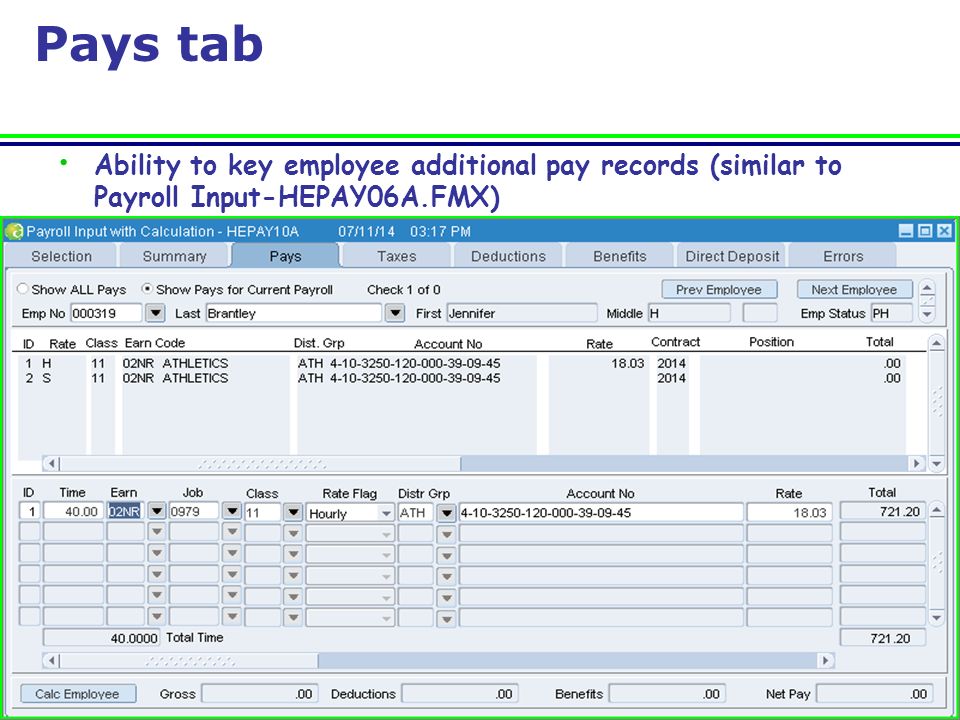Click the Next Employee button
960x720 pixels.
(x=855, y=290)
